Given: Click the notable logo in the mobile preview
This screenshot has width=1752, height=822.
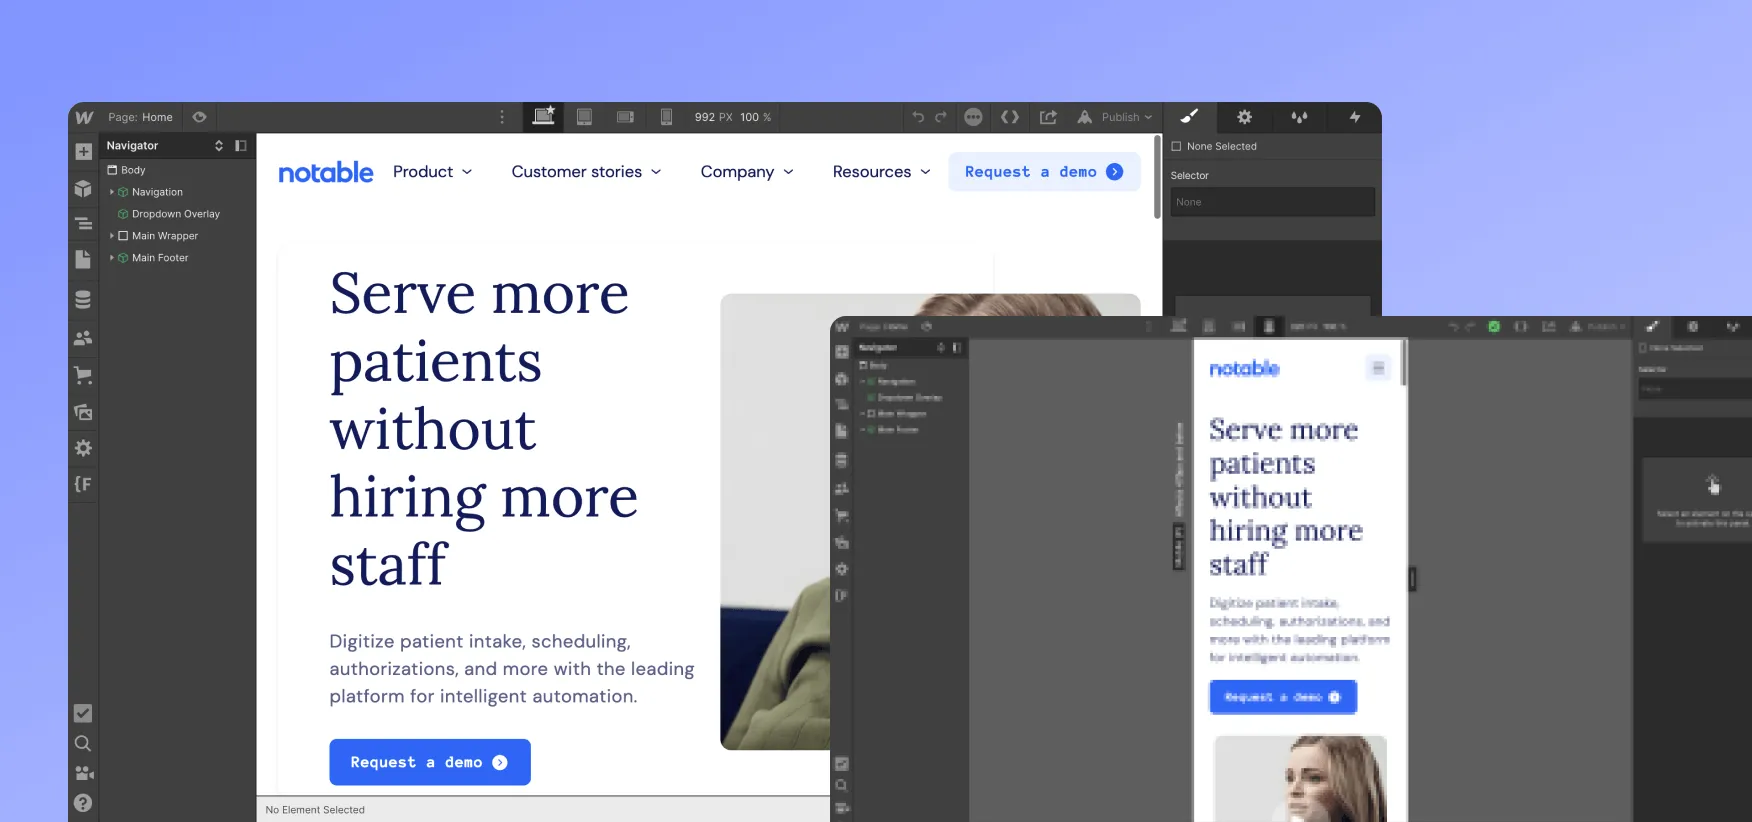Looking at the screenshot, I should click(x=1244, y=369).
